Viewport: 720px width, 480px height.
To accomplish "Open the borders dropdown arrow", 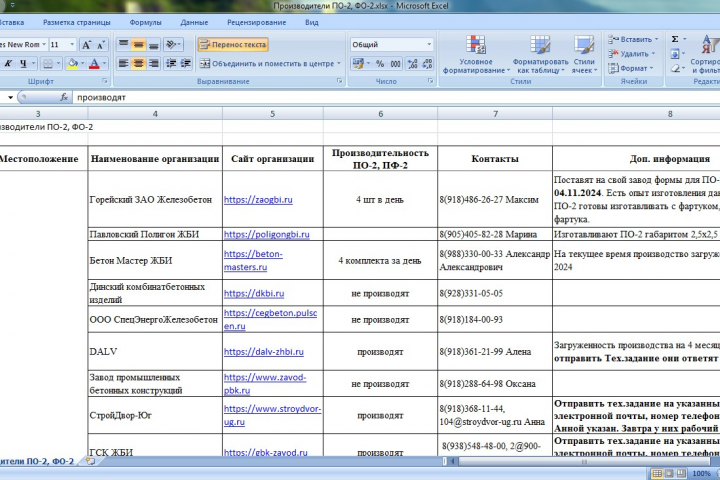I will 58,63.
